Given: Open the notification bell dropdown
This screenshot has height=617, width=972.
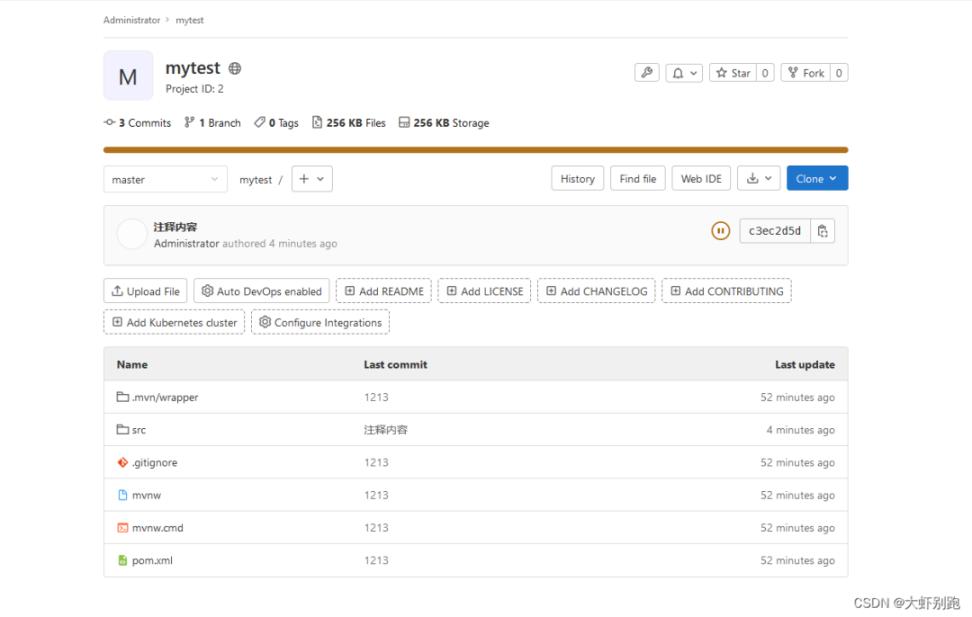Looking at the screenshot, I should [x=684, y=73].
